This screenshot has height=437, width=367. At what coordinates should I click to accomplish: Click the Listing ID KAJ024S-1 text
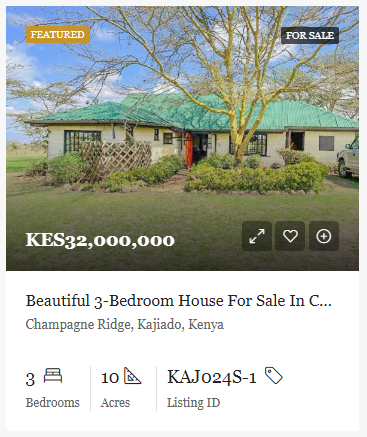(x=212, y=377)
